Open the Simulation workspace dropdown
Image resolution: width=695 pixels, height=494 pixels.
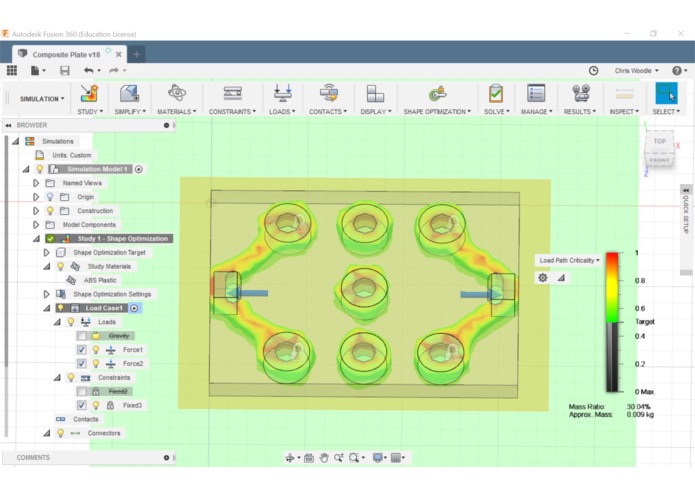[42, 99]
